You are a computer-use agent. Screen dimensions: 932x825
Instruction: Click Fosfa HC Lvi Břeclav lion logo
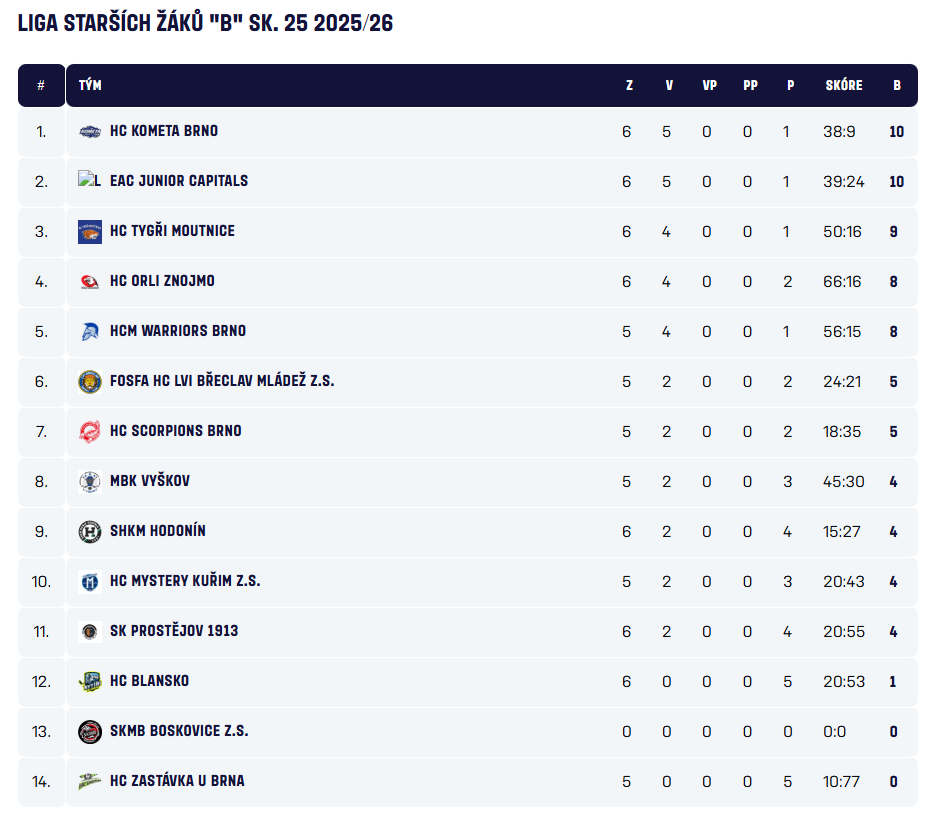pyautogui.click(x=90, y=381)
